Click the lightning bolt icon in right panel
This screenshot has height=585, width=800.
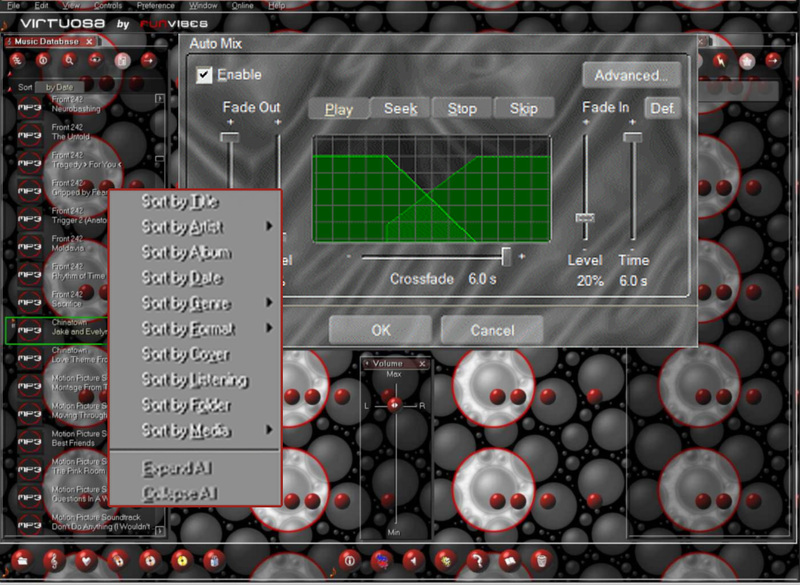point(721,61)
